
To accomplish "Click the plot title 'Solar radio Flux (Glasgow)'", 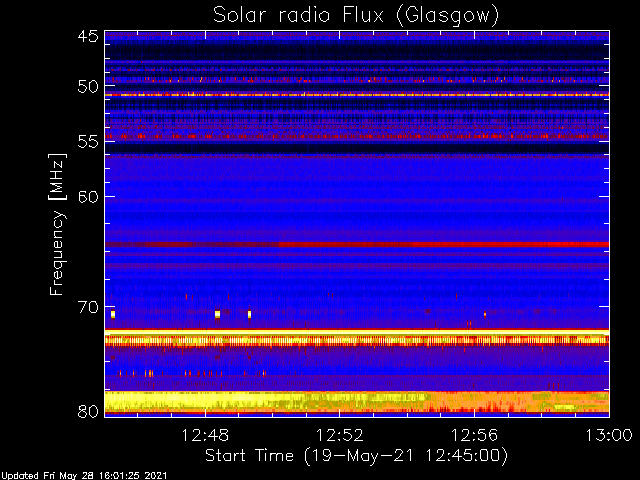I will [x=356, y=16].
